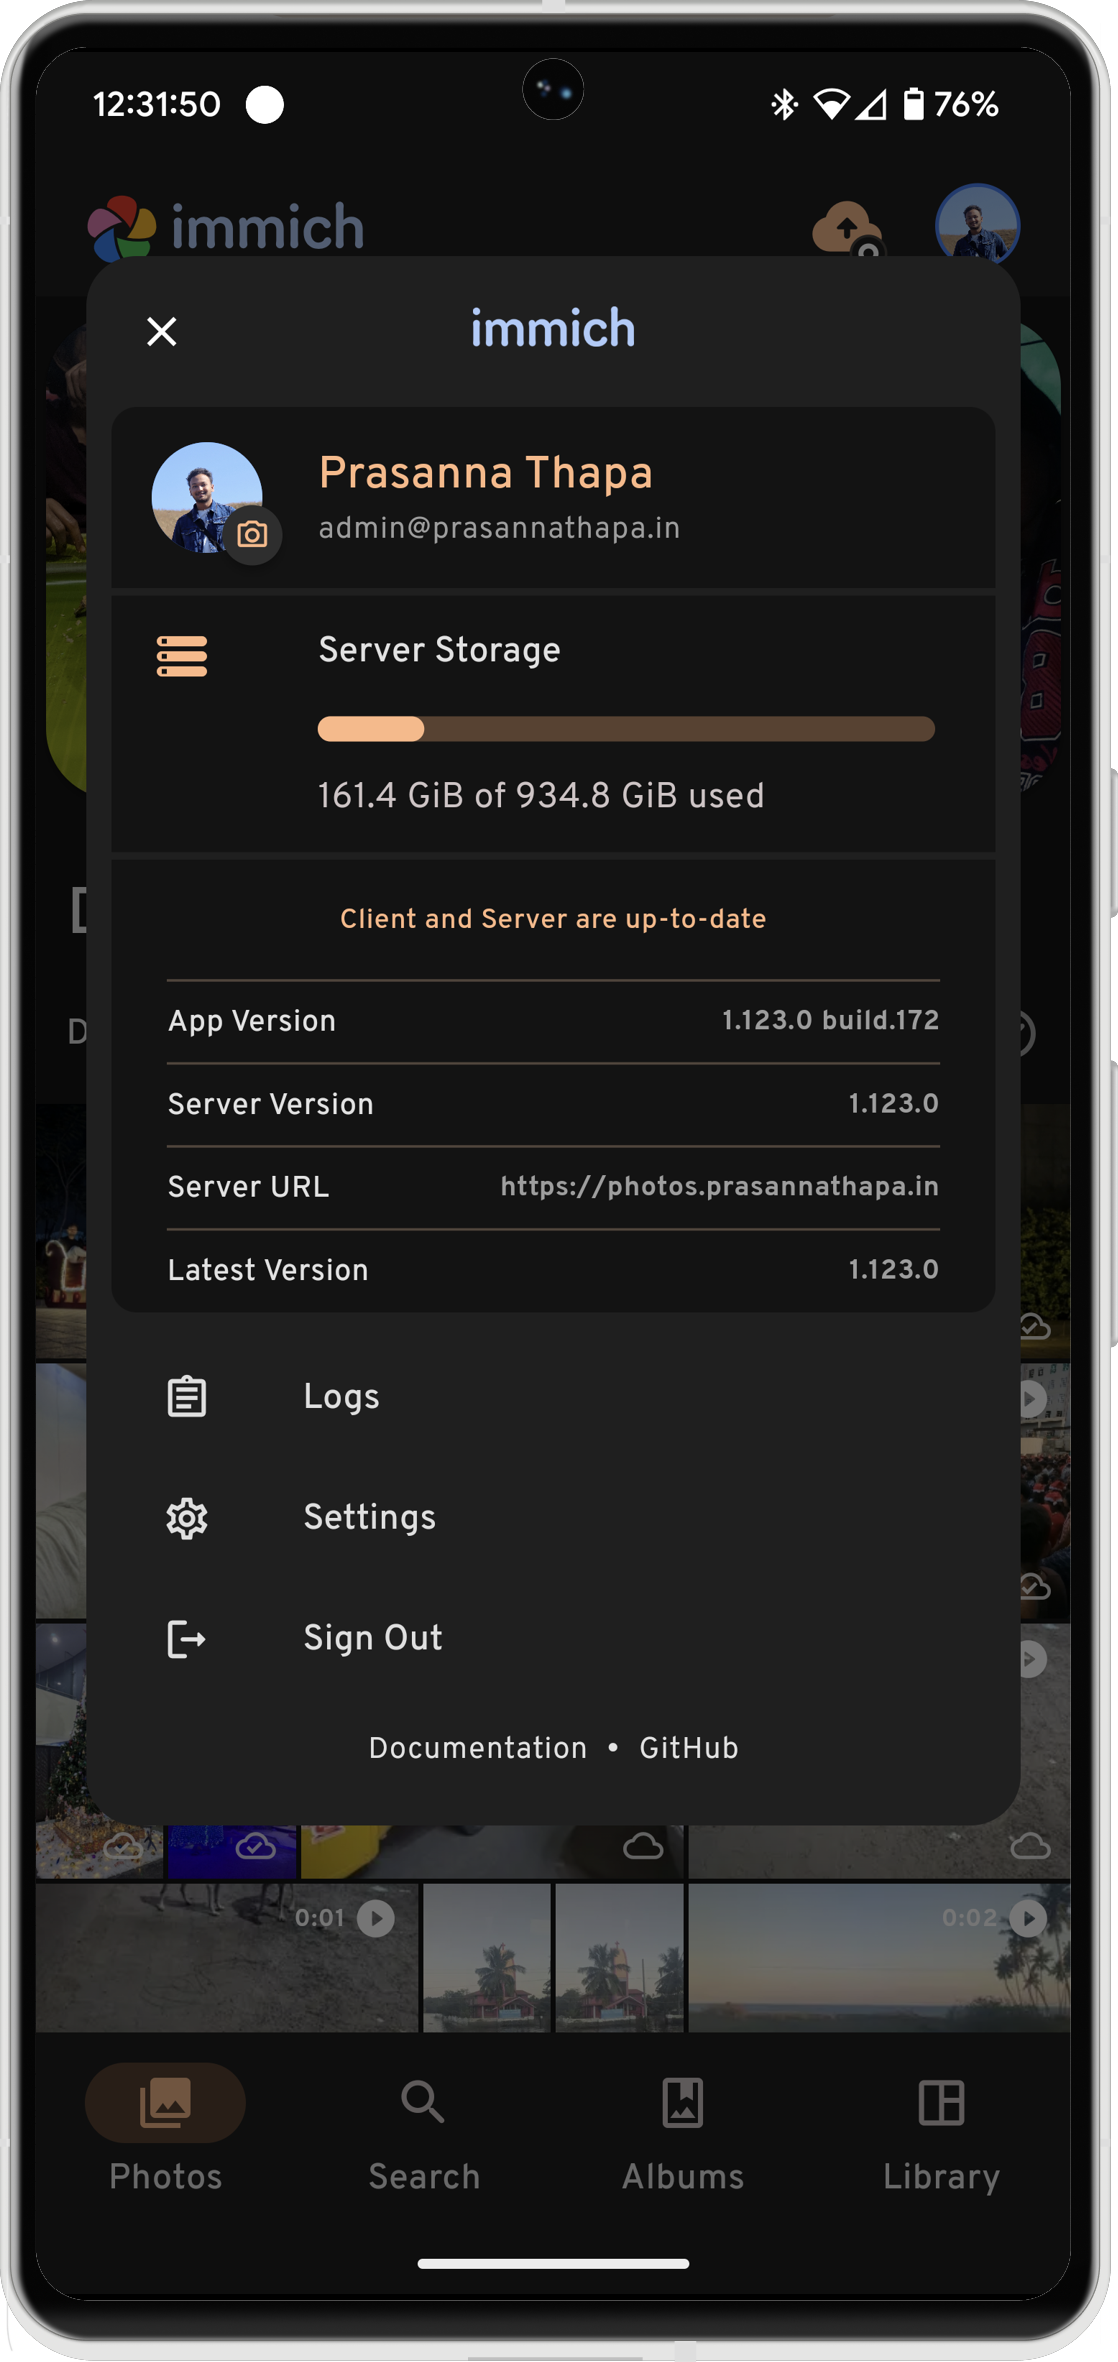Tap the Logs clipboard icon
This screenshot has height=2362, width=1118.
pyautogui.click(x=187, y=1397)
